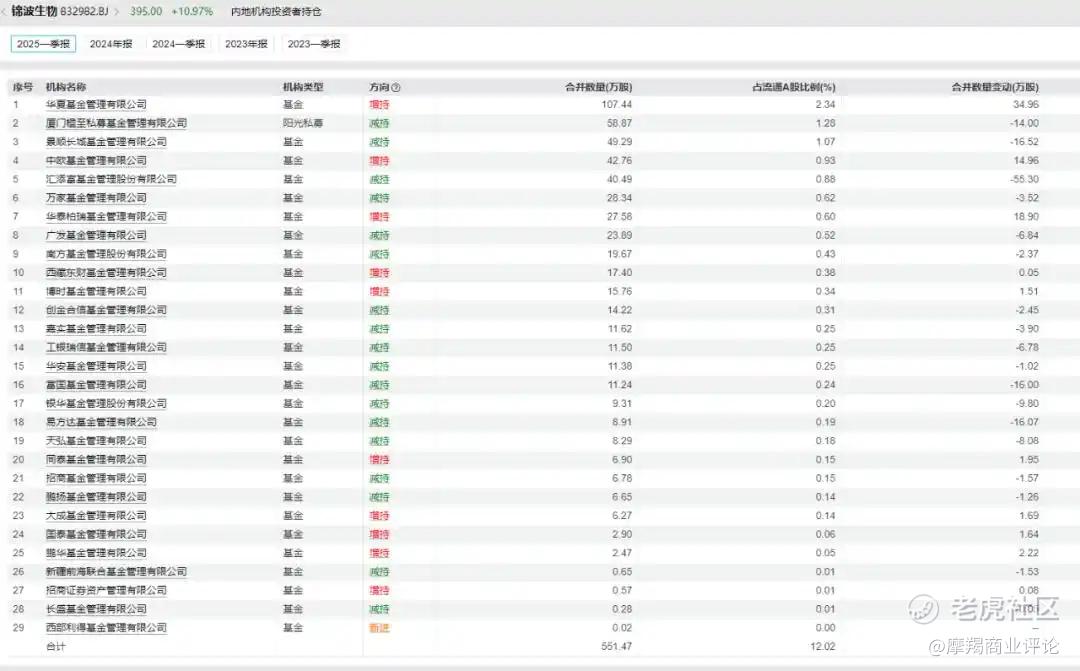Click the 序号 column header
The image size is (1080, 671).
23,87
